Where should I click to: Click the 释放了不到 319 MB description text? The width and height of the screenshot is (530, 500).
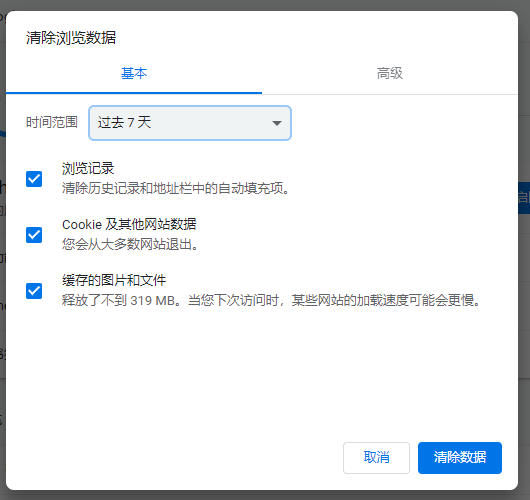[x=271, y=300]
